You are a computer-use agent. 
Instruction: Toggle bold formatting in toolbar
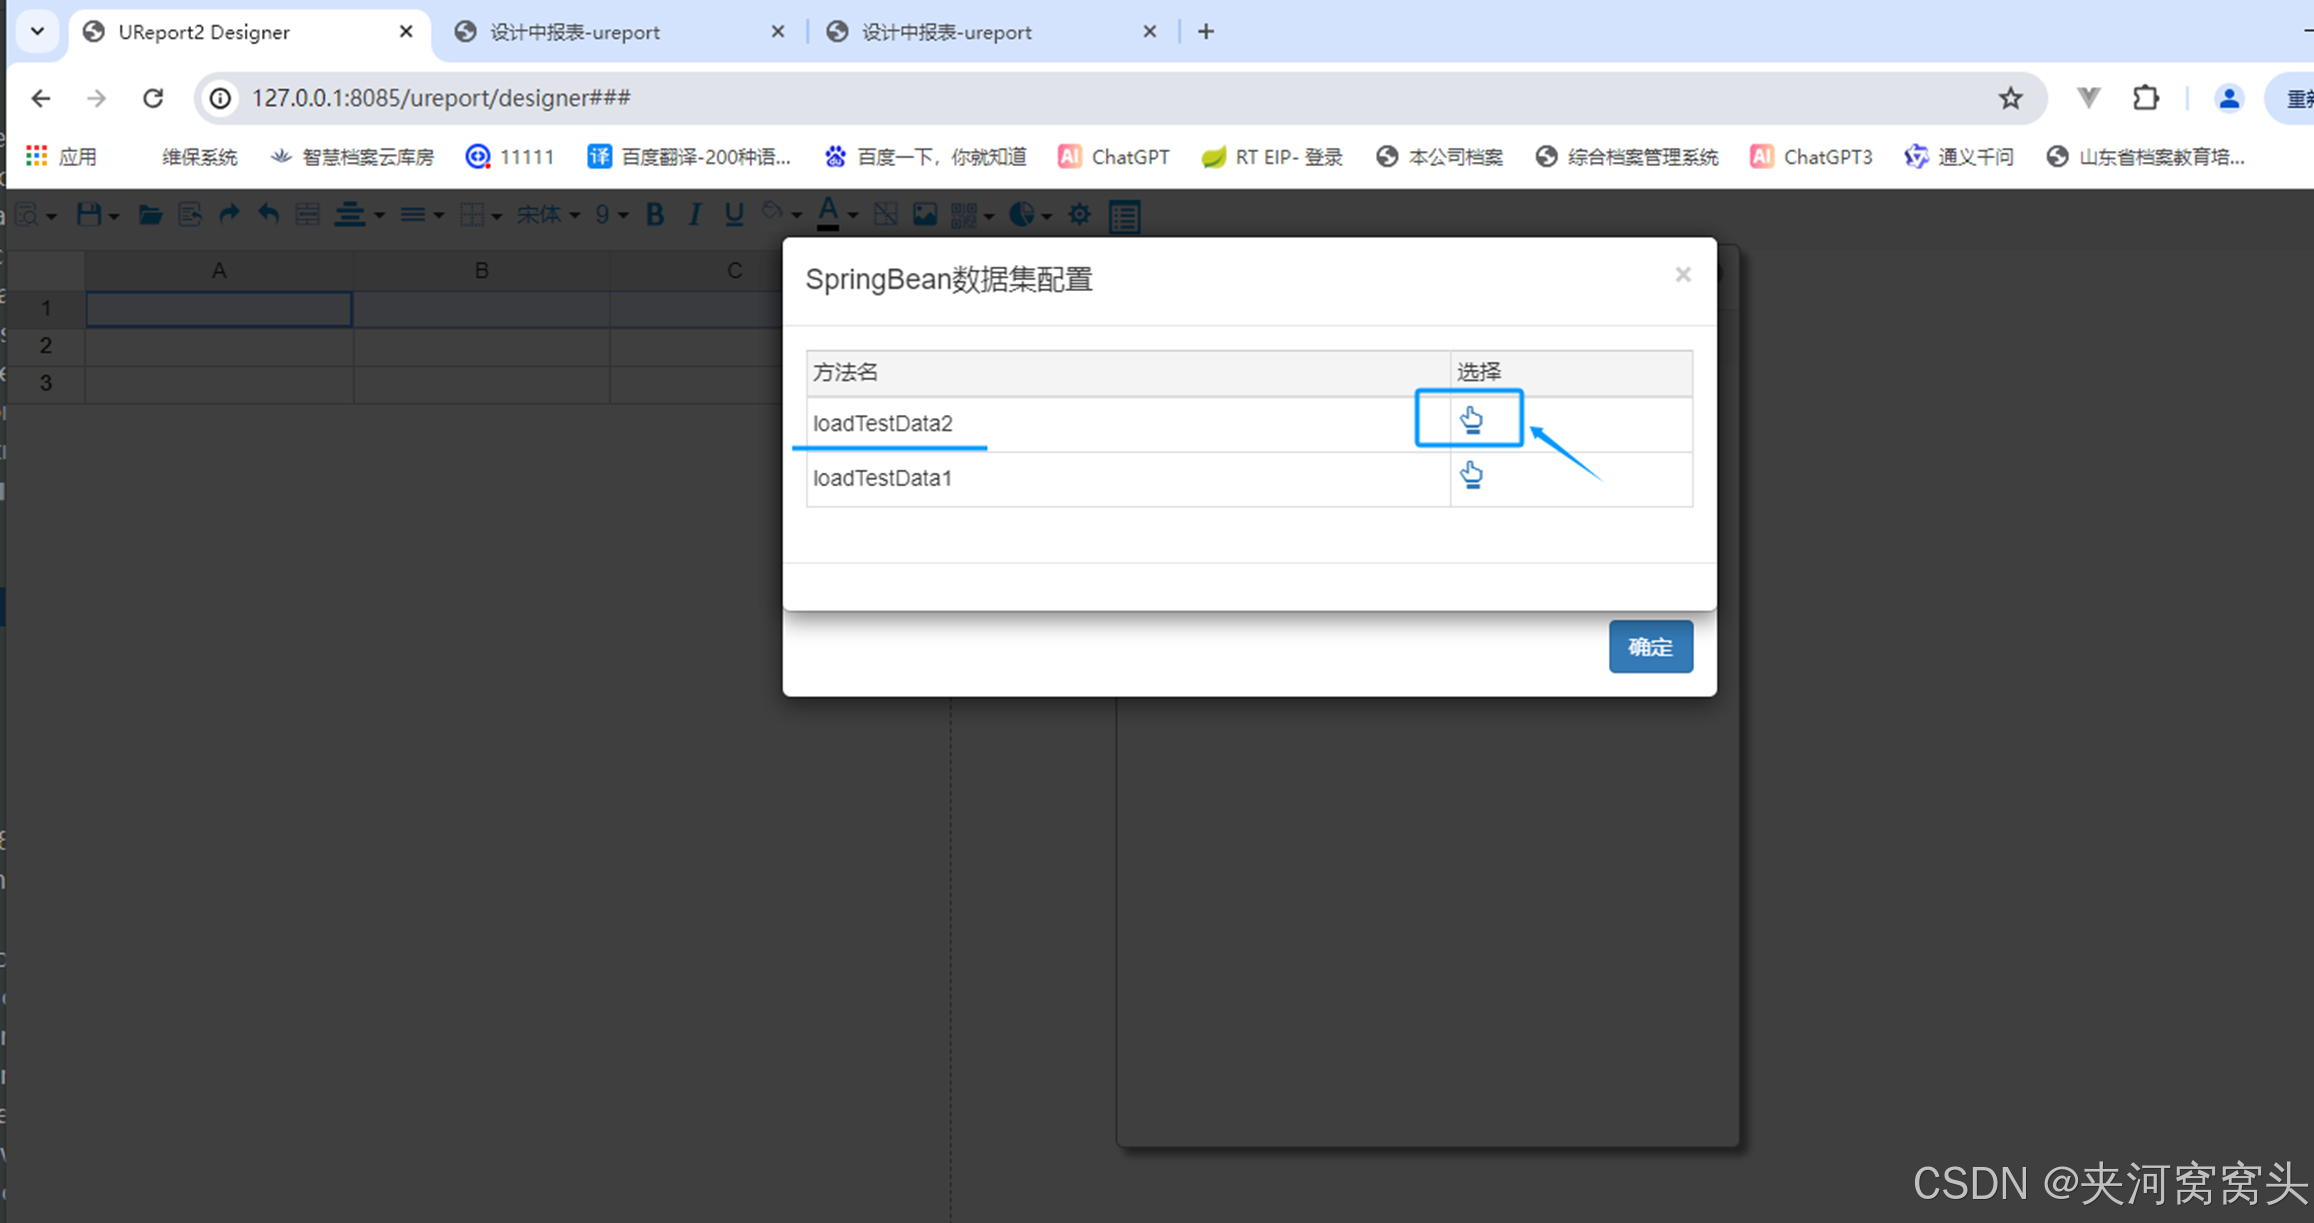coord(655,214)
